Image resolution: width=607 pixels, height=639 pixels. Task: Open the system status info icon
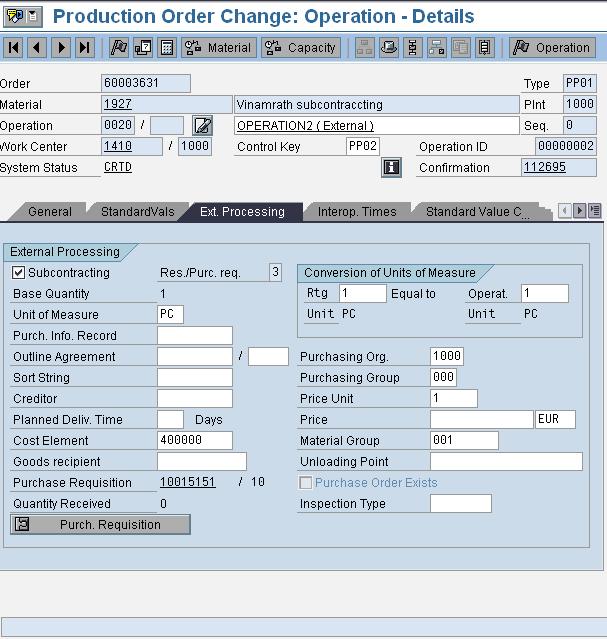click(391, 168)
